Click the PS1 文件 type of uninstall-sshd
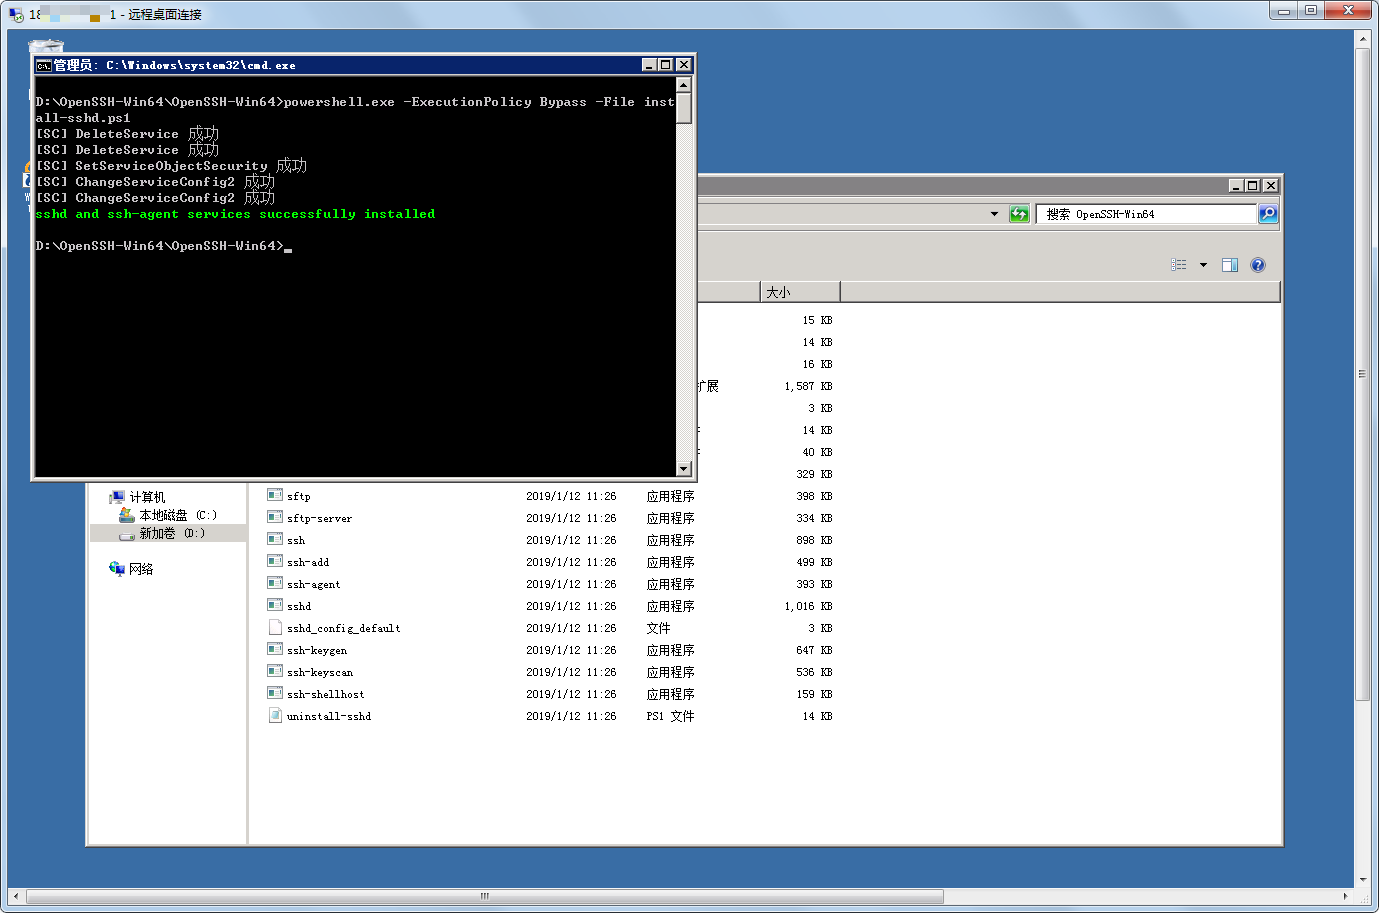The width and height of the screenshot is (1379, 913). [670, 716]
